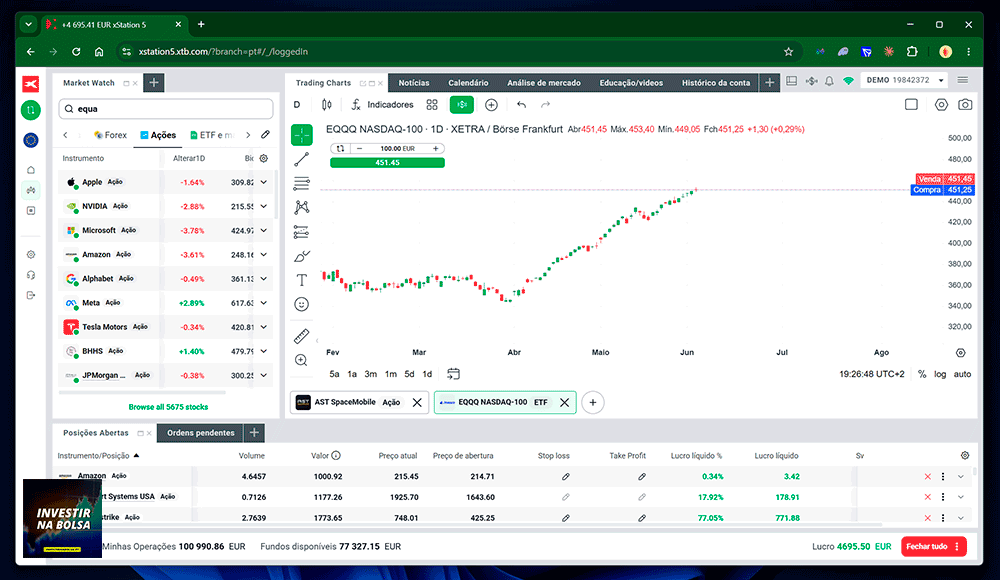Toggle log scale on chart
Viewport: 1000px width, 580px height.
pyautogui.click(x=940, y=375)
